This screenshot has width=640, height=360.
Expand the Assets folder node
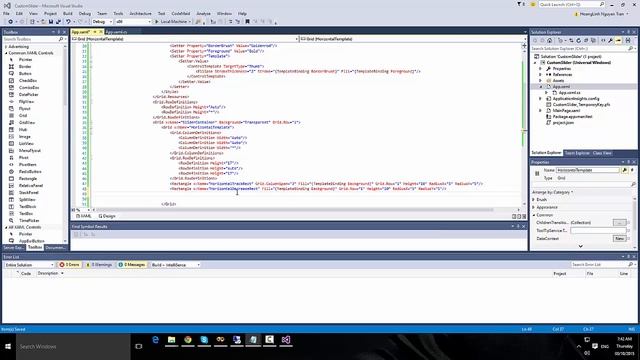[540, 80]
